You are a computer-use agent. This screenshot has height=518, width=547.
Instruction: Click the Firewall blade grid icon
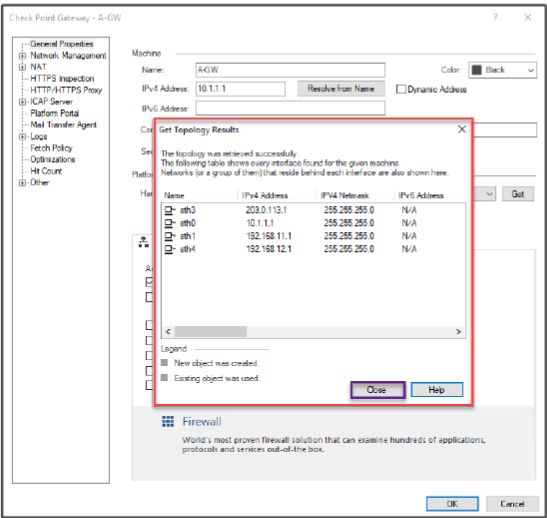pyautogui.click(x=168, y=421)
